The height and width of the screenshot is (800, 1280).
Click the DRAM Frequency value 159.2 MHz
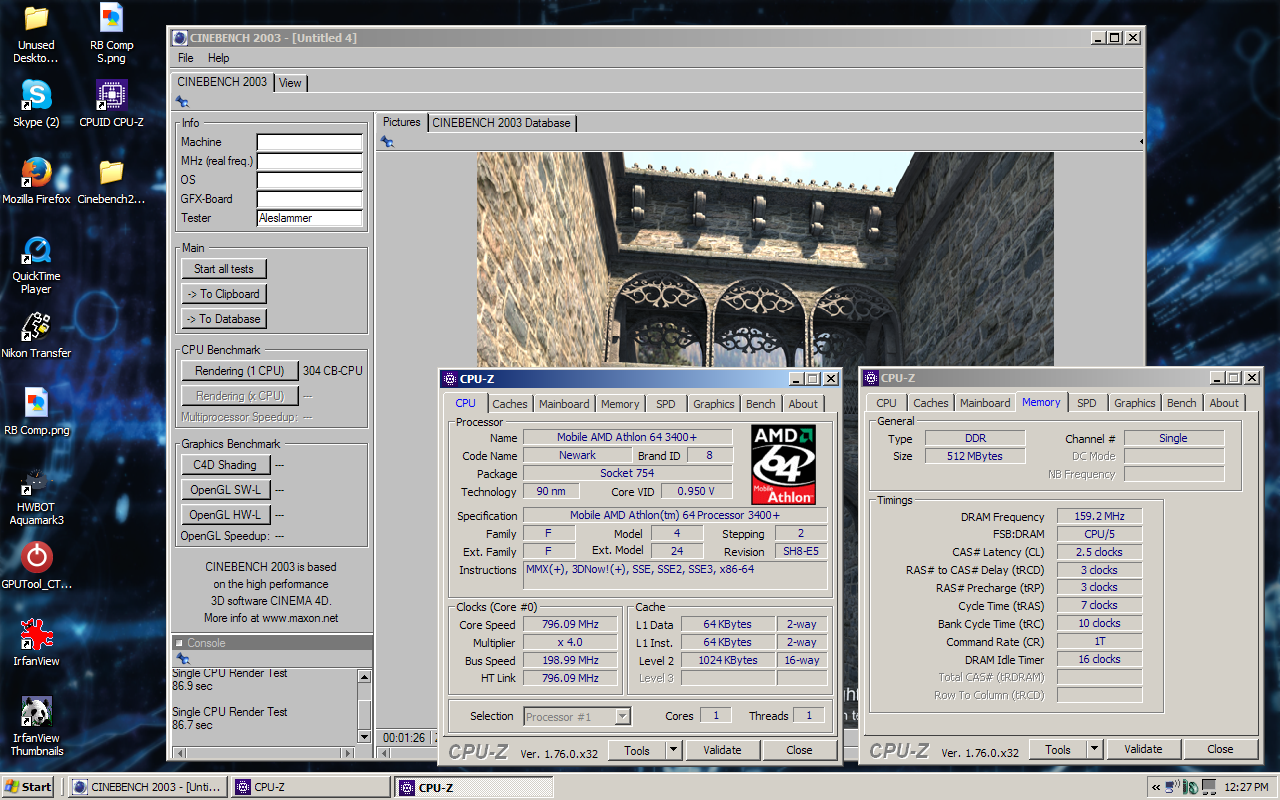coord(1099,517)
